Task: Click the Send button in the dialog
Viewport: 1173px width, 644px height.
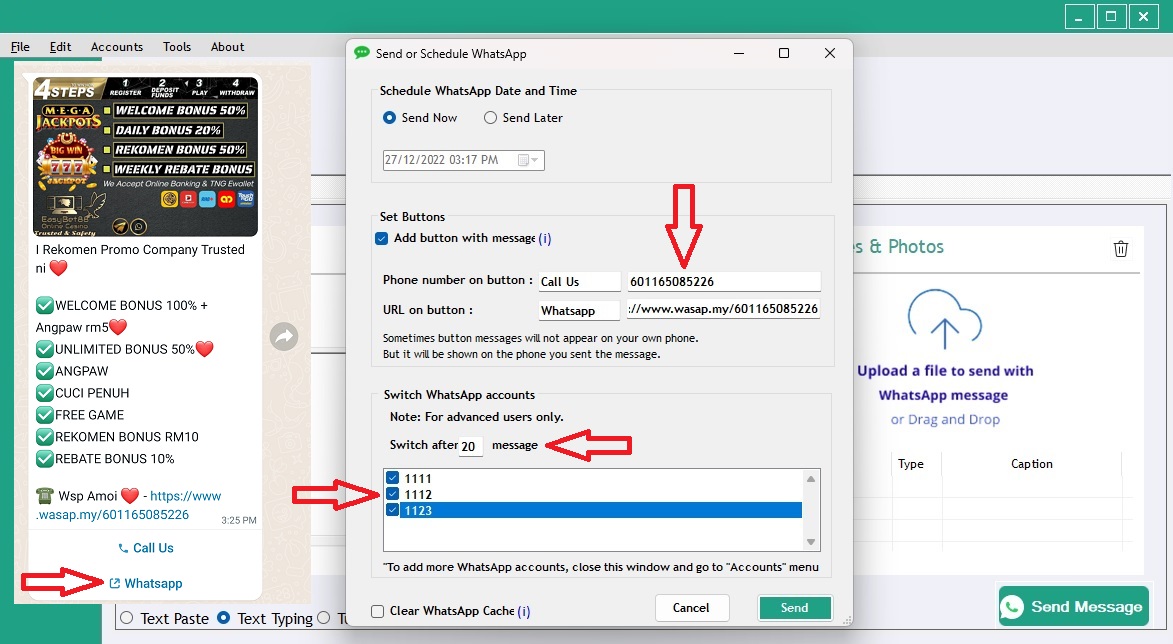Action: (794, 608)
